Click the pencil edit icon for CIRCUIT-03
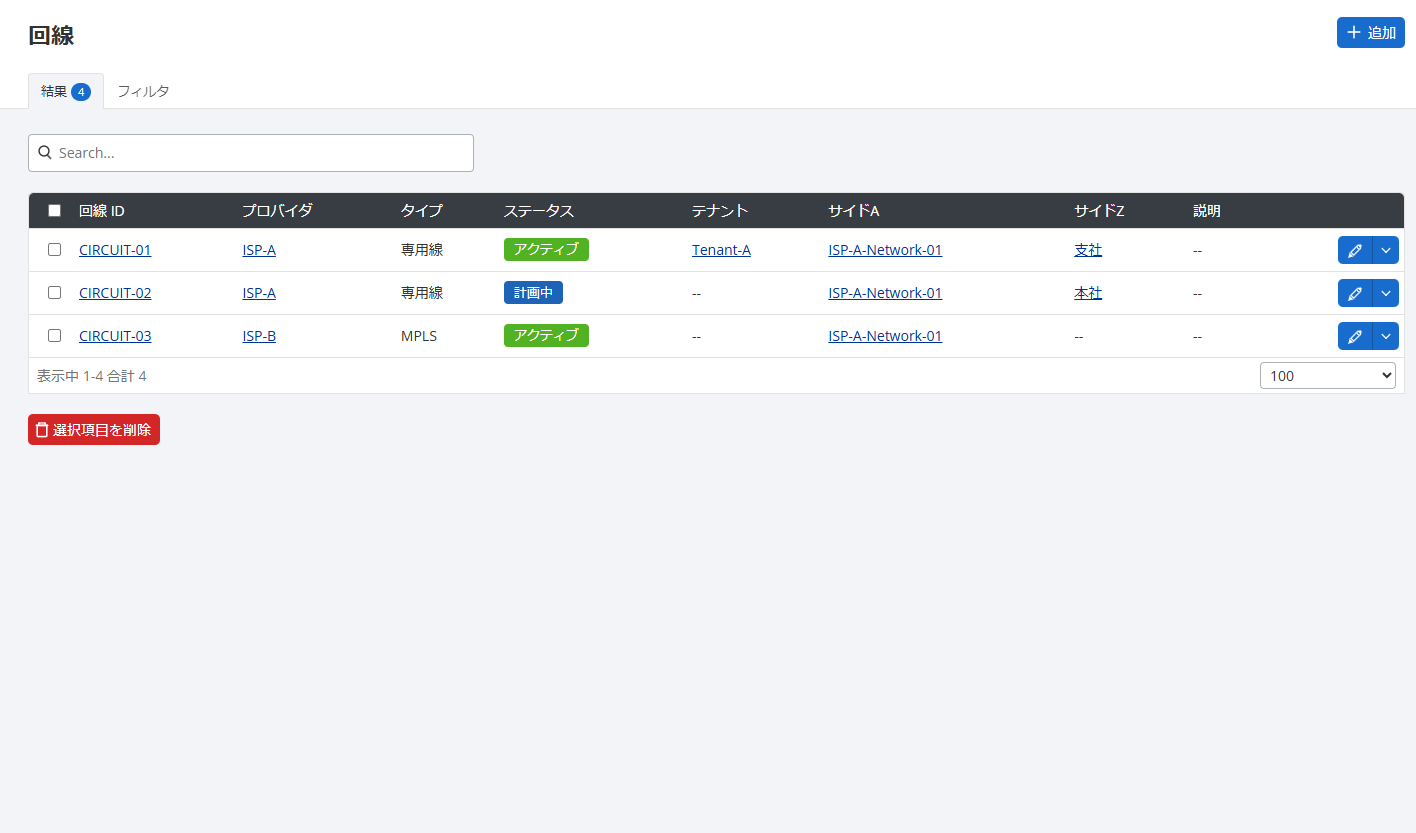This screenshot has width=1416, height=833. point(1355,336)
